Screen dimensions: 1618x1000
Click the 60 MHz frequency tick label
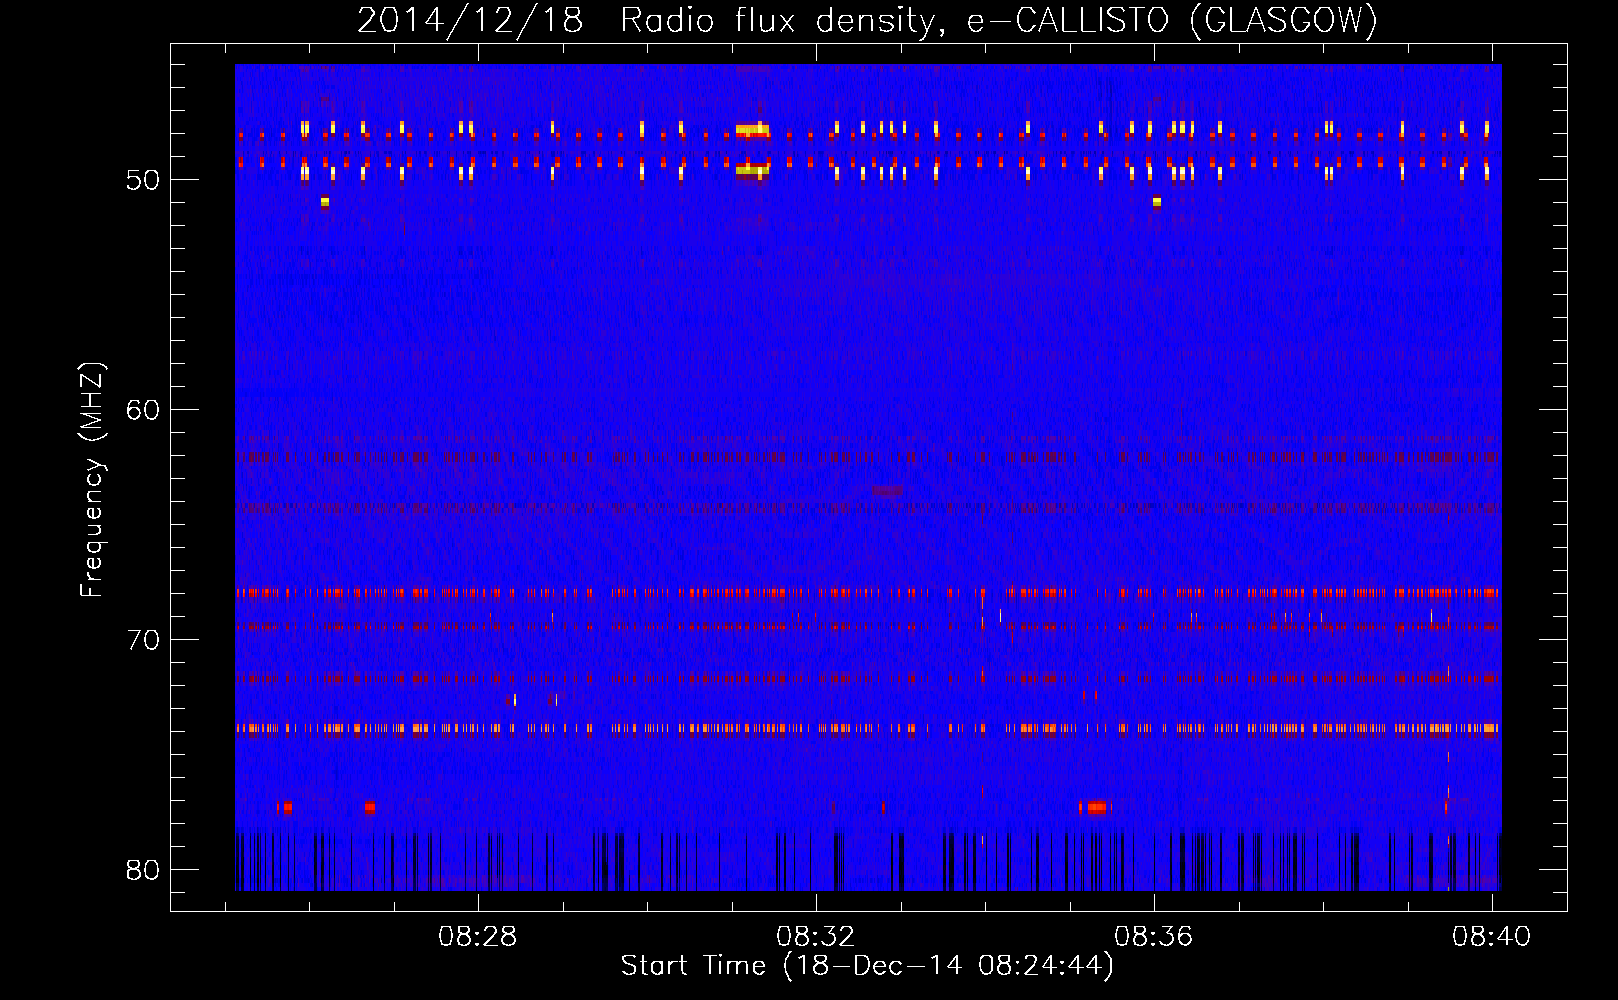[x=143, y=410]
